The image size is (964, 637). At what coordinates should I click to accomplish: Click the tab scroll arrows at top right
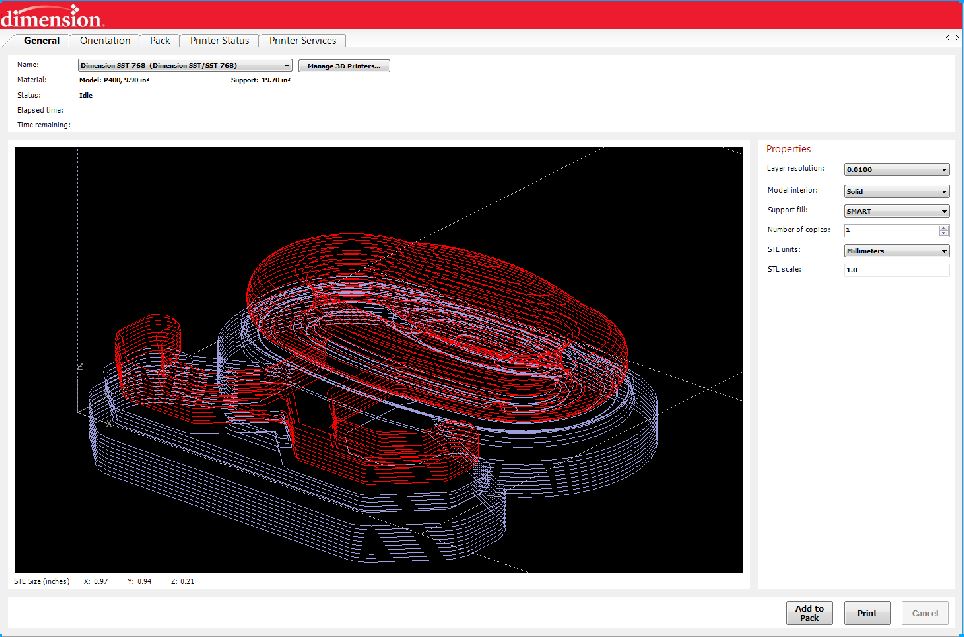pos(953,38)
